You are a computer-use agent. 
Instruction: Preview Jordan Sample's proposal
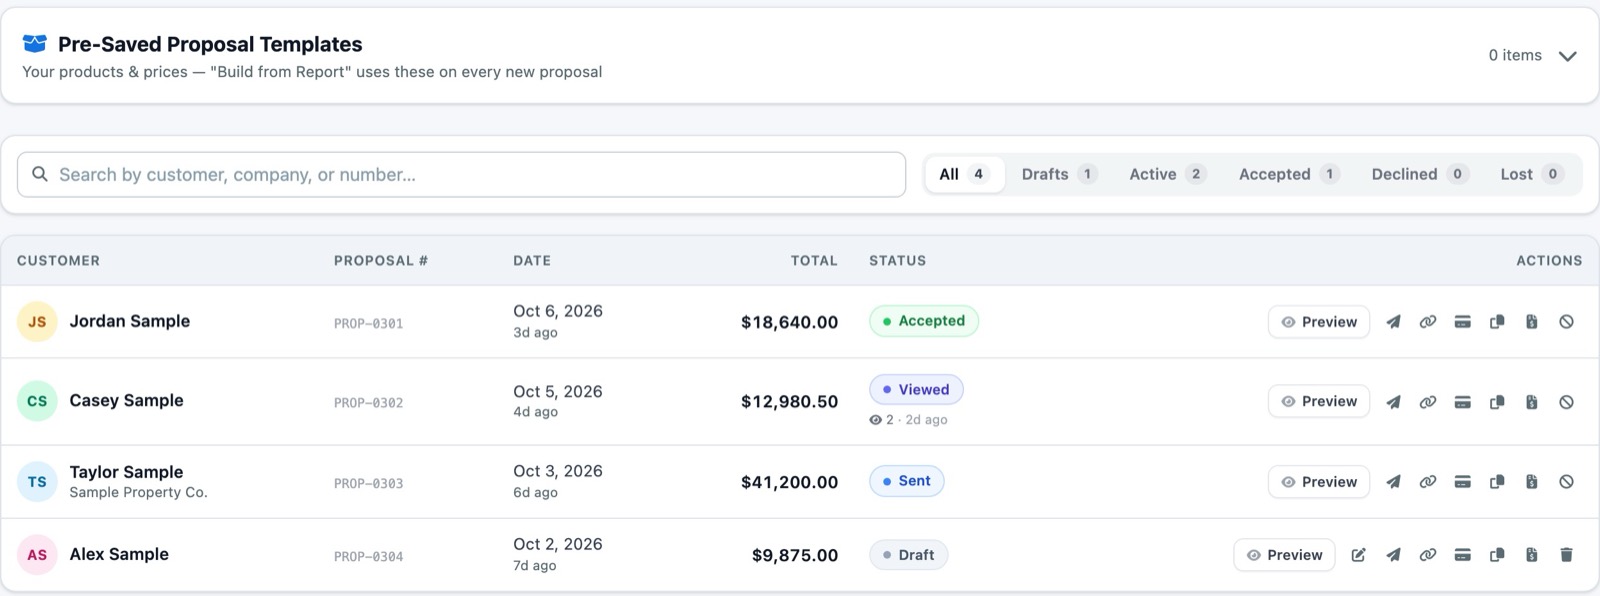point(1319,322)
